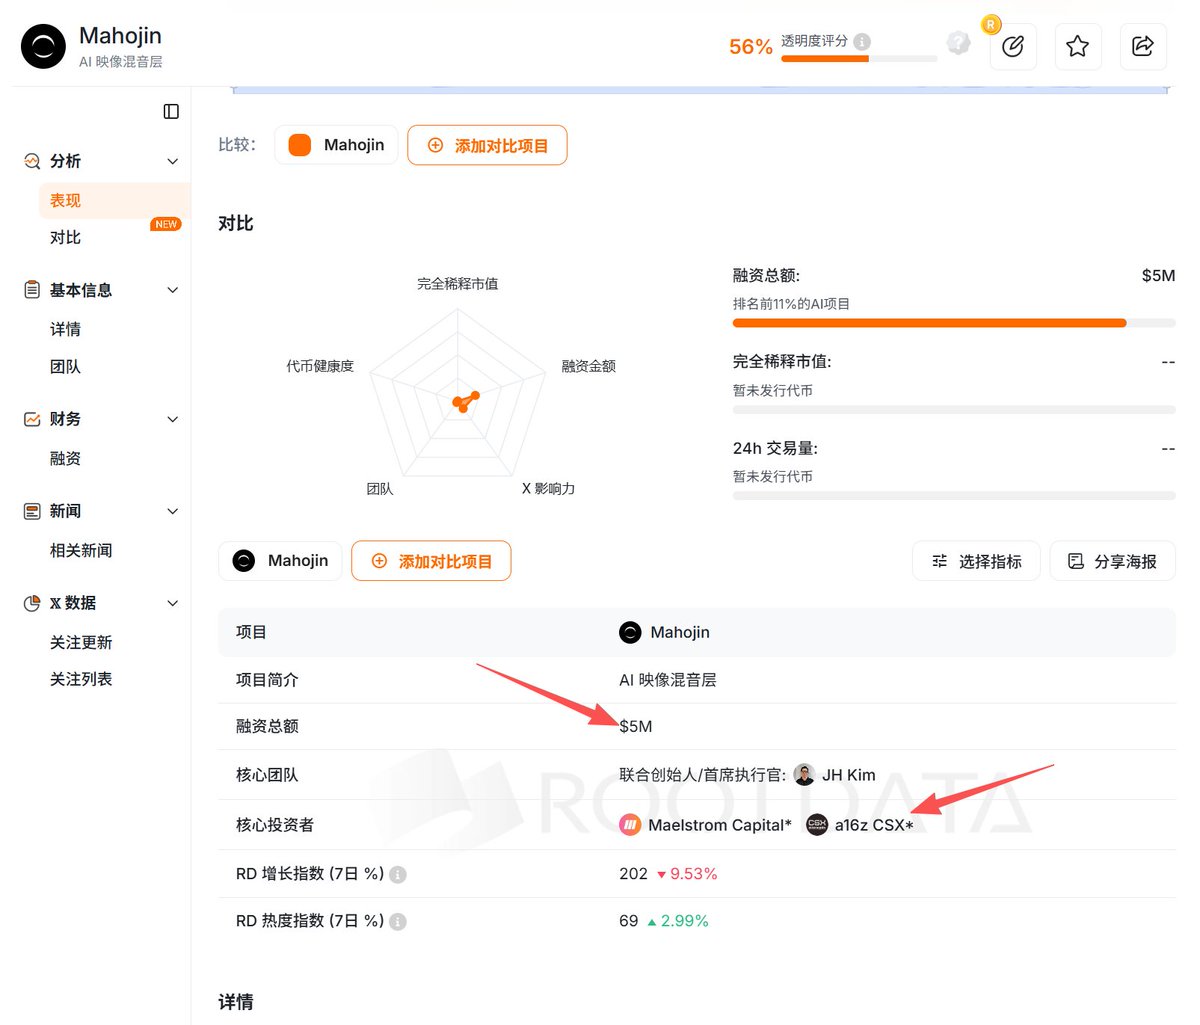Click the RD 增长指数 info icon
Screen dimensions: 1200x1025
point(398,875)
